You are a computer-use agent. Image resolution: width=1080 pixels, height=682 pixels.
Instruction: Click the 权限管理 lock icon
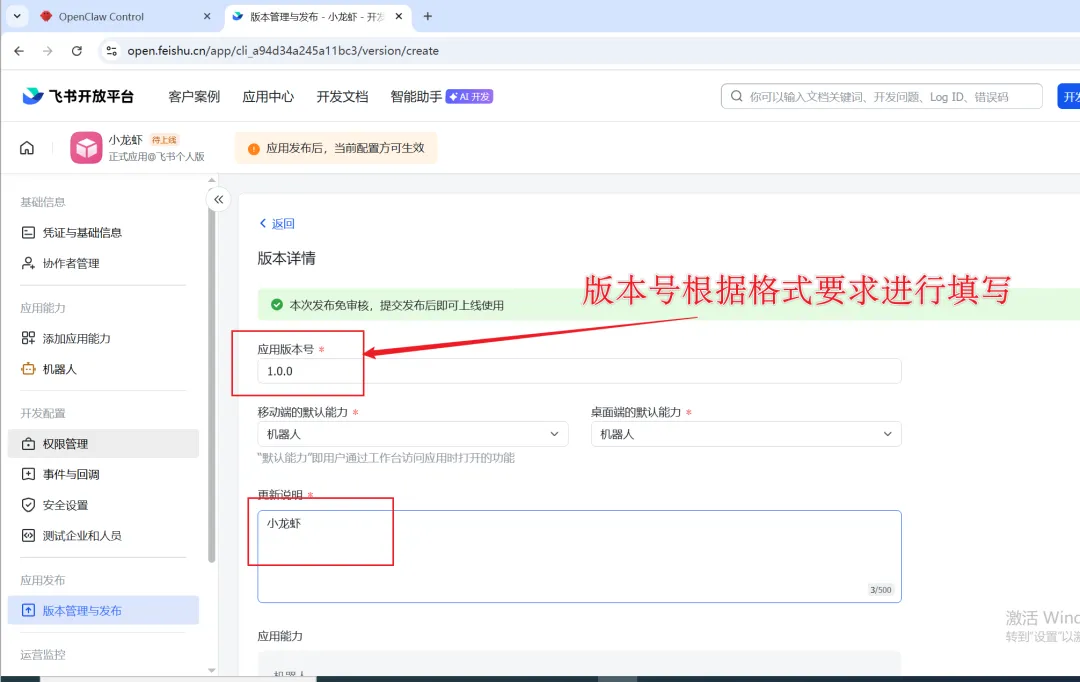[x=28, y=444]
